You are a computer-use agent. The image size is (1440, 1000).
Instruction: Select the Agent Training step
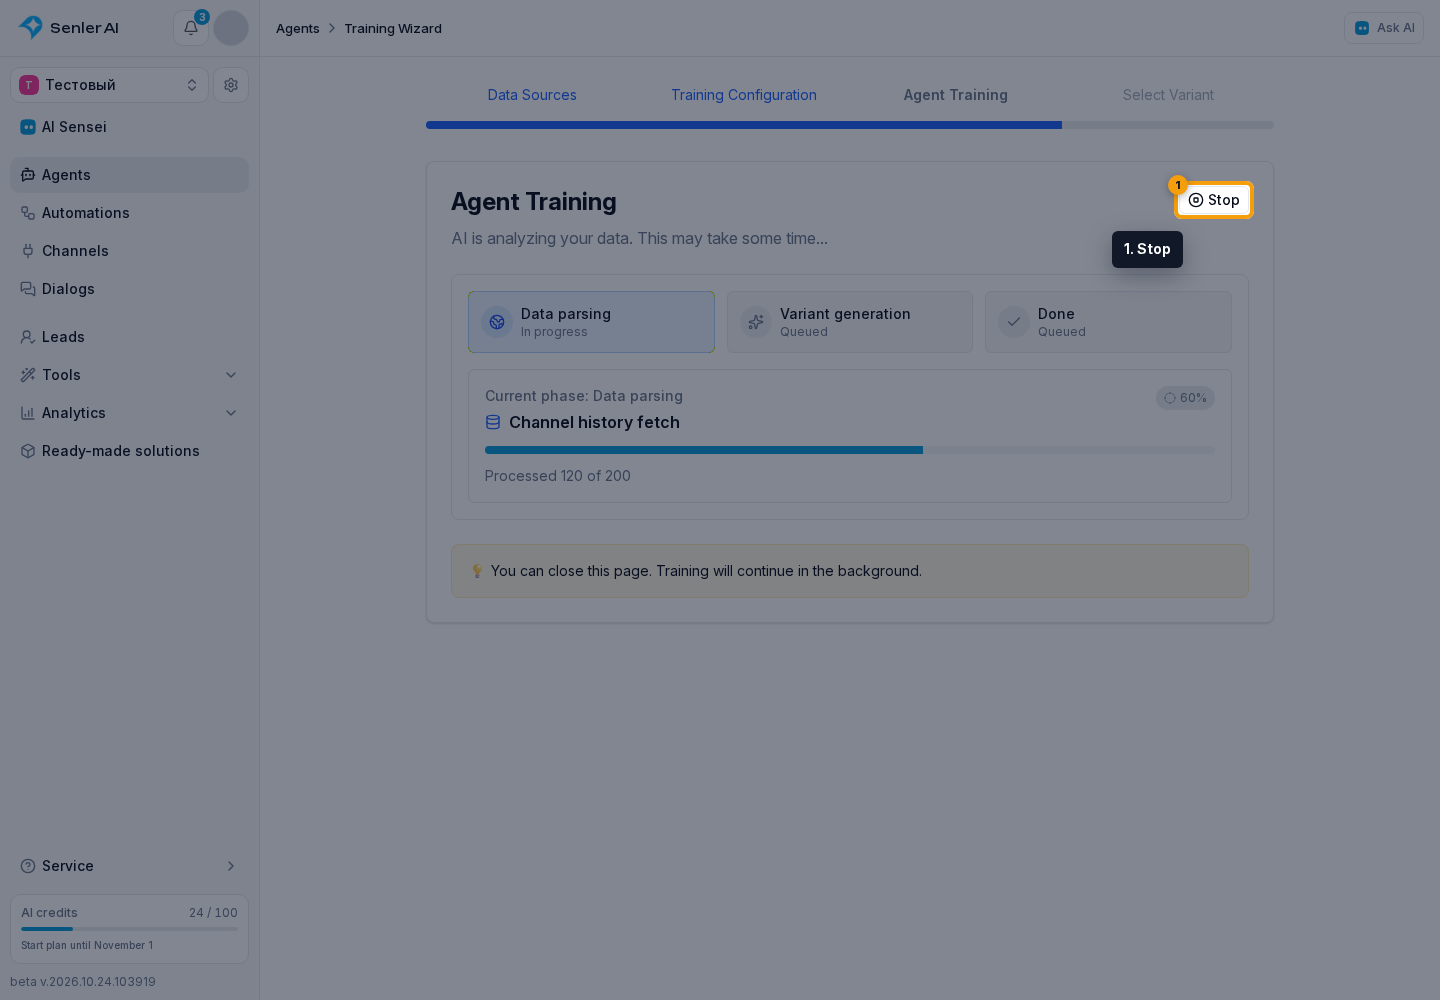(956, 95)
